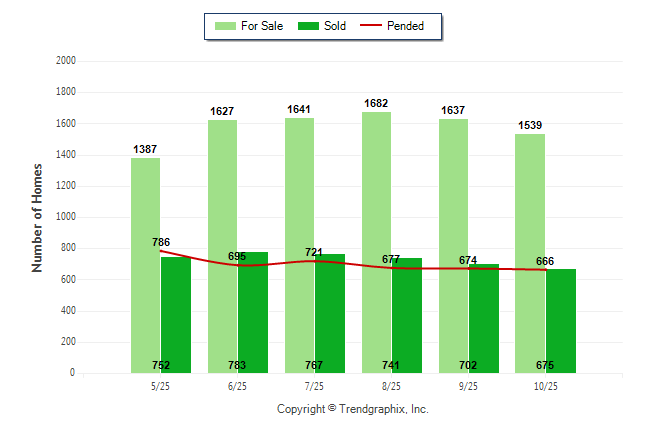Click the 675 Sold value label

pyautogui.click(x=546, y=365)
